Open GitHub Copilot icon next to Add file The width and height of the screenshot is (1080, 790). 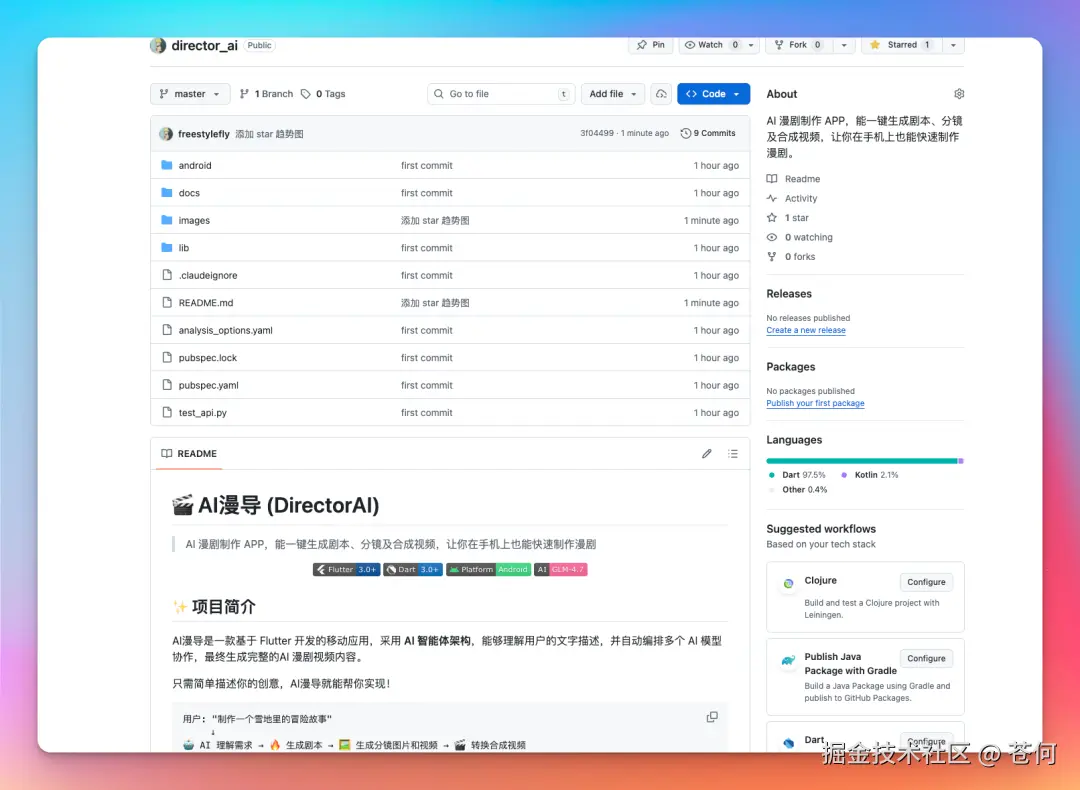(x=660, y=93)
